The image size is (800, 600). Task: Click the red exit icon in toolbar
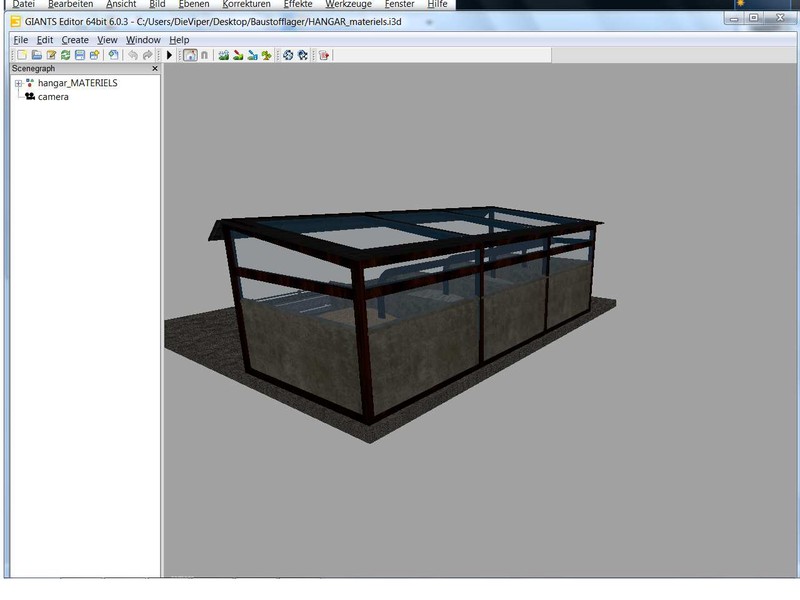(324, 55)
